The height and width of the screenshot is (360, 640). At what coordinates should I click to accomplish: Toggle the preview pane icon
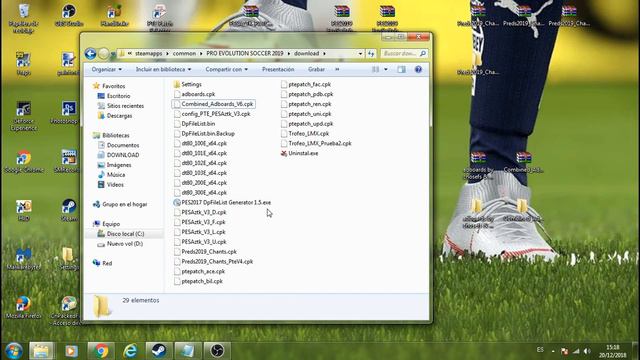[402, 69]
